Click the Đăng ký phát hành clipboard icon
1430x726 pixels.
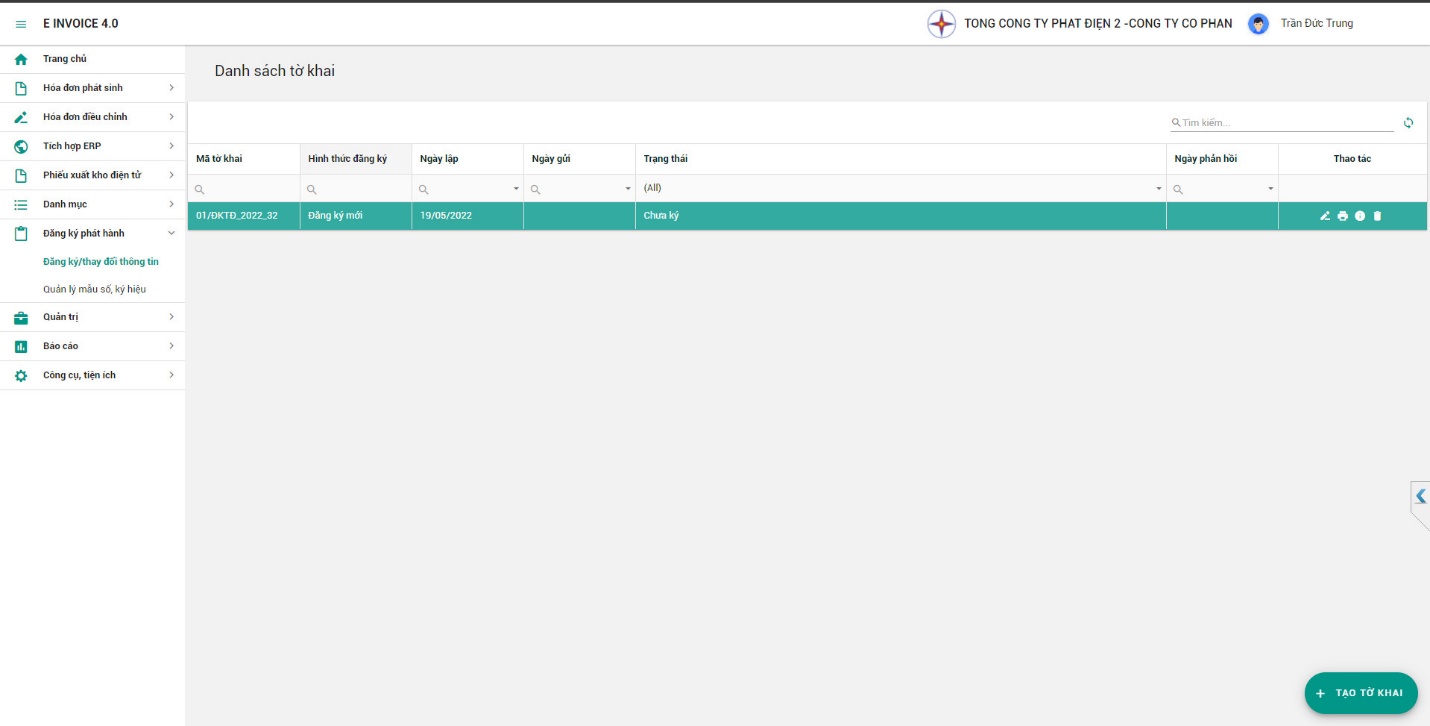coord(21,234)
